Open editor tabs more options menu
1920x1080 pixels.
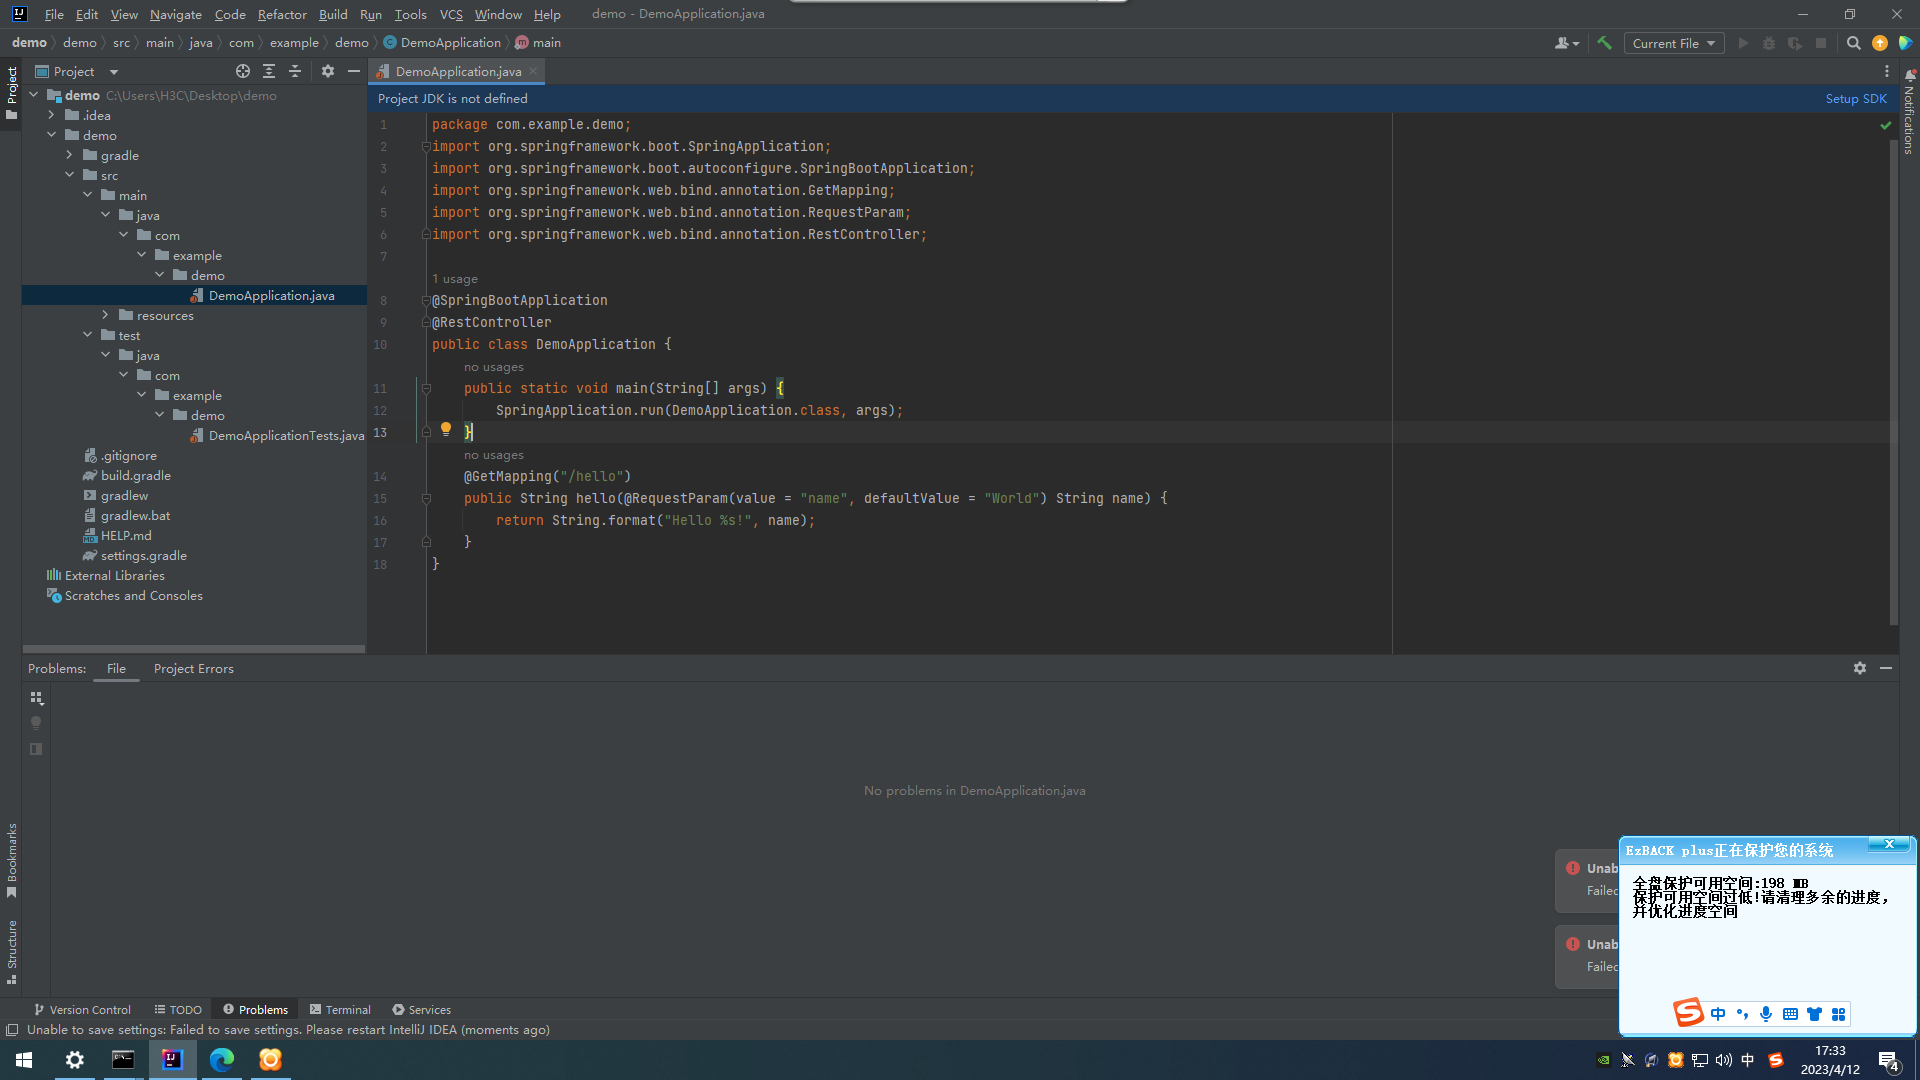[1886, 71]
